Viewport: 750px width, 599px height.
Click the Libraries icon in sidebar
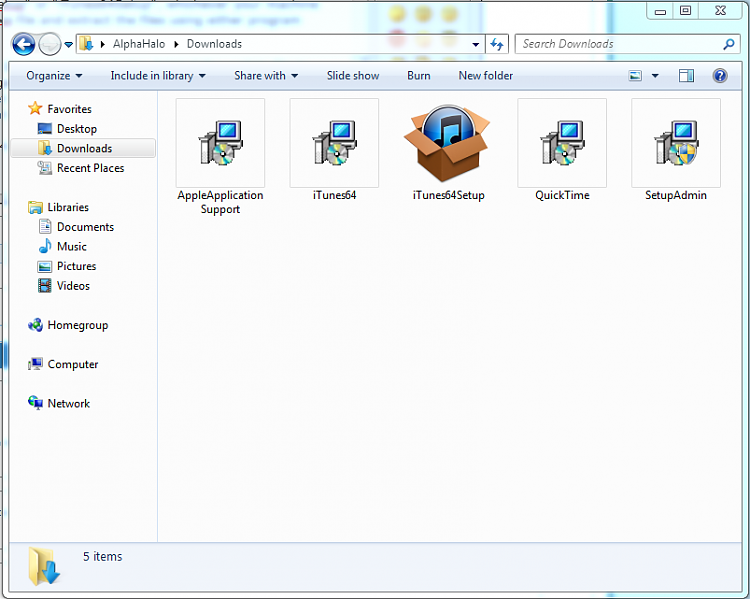coord(35,207)
